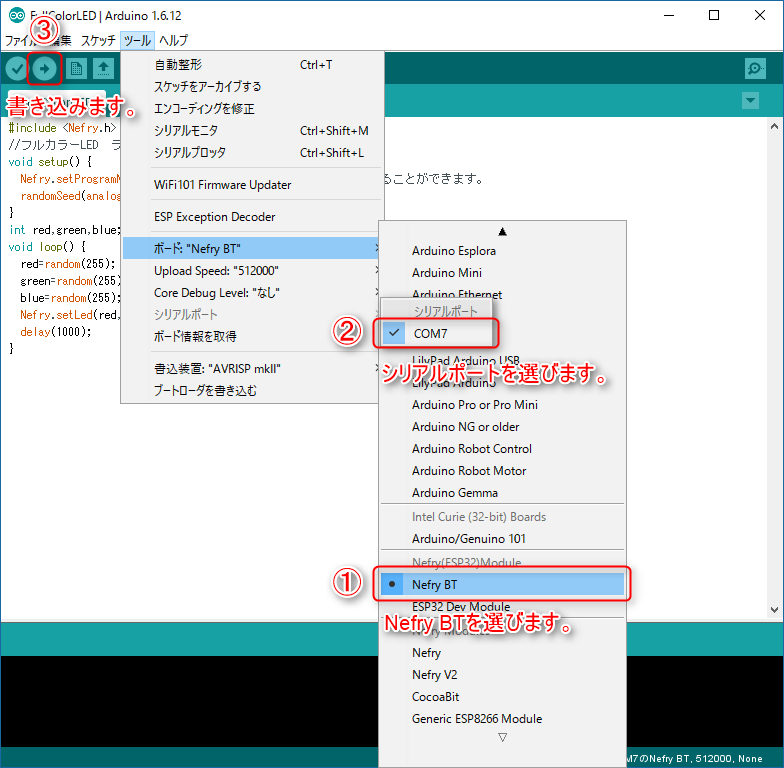This screenshot has width=784, height=768.
Task: Select ESP32 Dev Module board
Action: point(502,606)
